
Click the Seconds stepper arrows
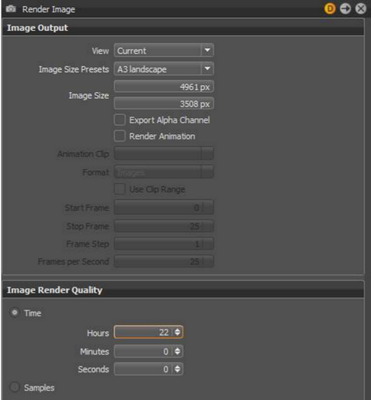click(x=177, y=369)
